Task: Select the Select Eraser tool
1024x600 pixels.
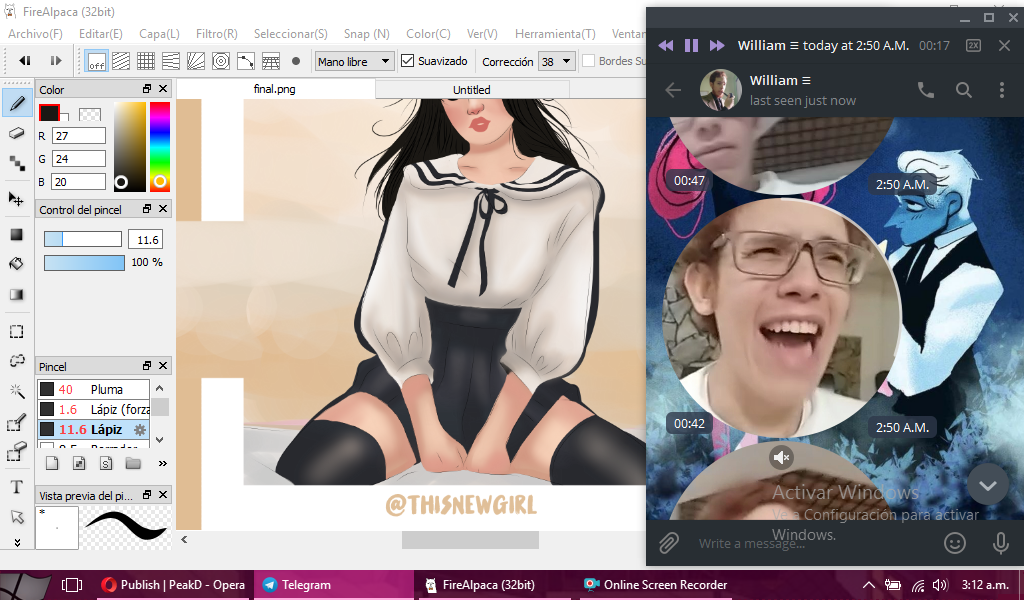Action: (17, 452)
